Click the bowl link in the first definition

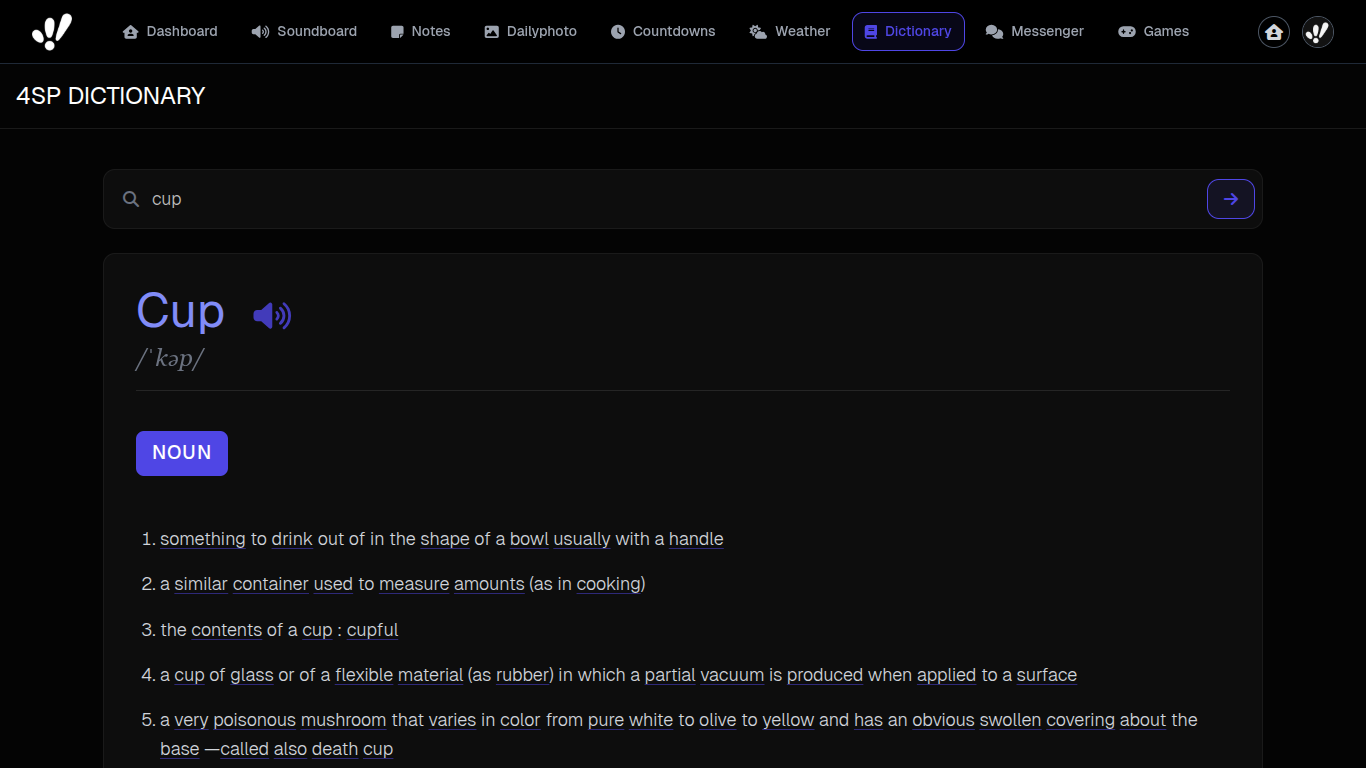tap(529, 539)
